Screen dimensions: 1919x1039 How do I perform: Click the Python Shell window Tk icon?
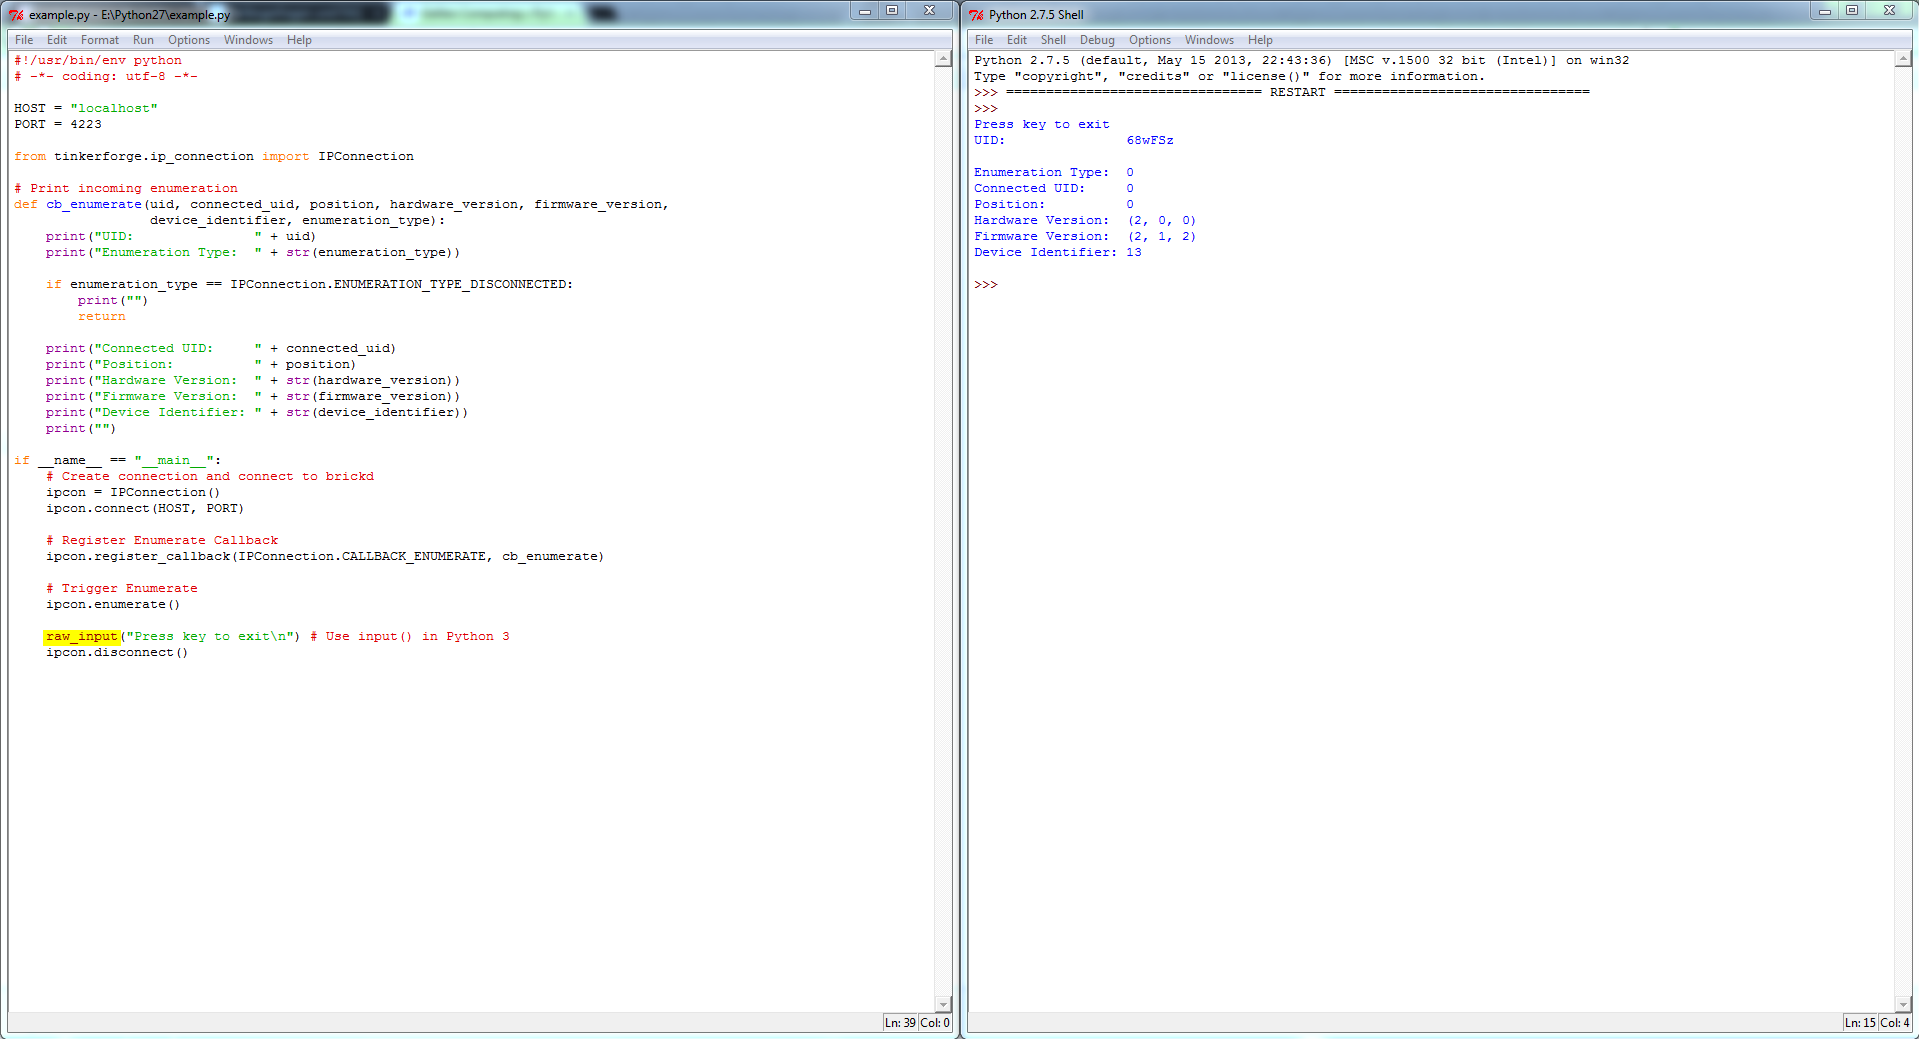coord(976,14)
